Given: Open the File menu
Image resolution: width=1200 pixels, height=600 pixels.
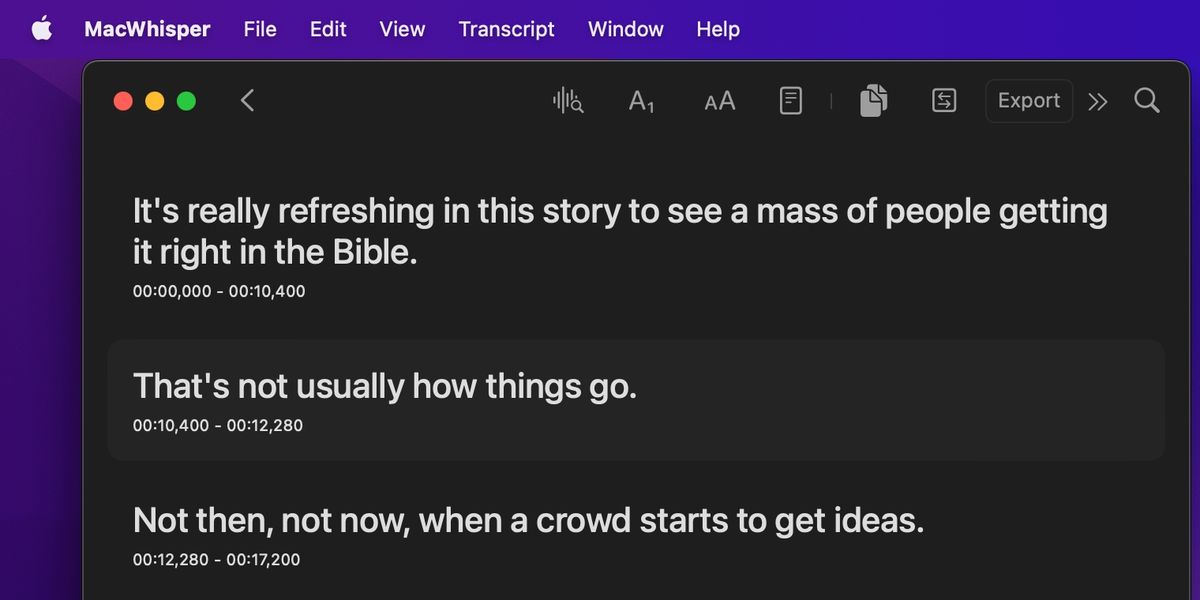Looking at the screenshot, I should pyautogui.click(x=259, y=29).
